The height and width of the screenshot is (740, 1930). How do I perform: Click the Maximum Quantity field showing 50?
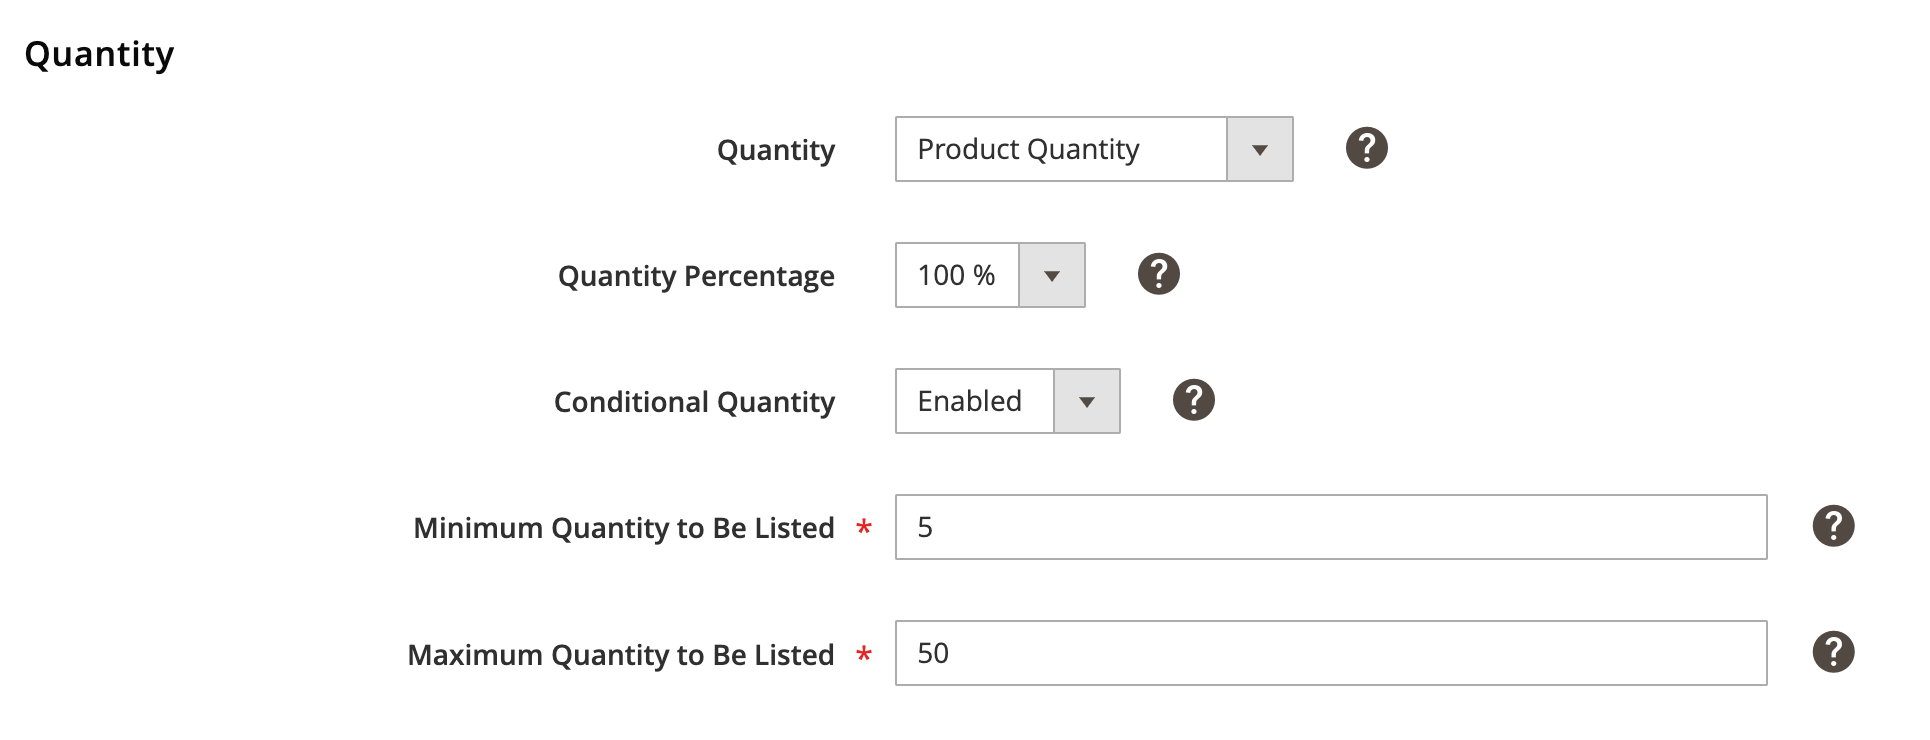click(x=1330, y=652)
